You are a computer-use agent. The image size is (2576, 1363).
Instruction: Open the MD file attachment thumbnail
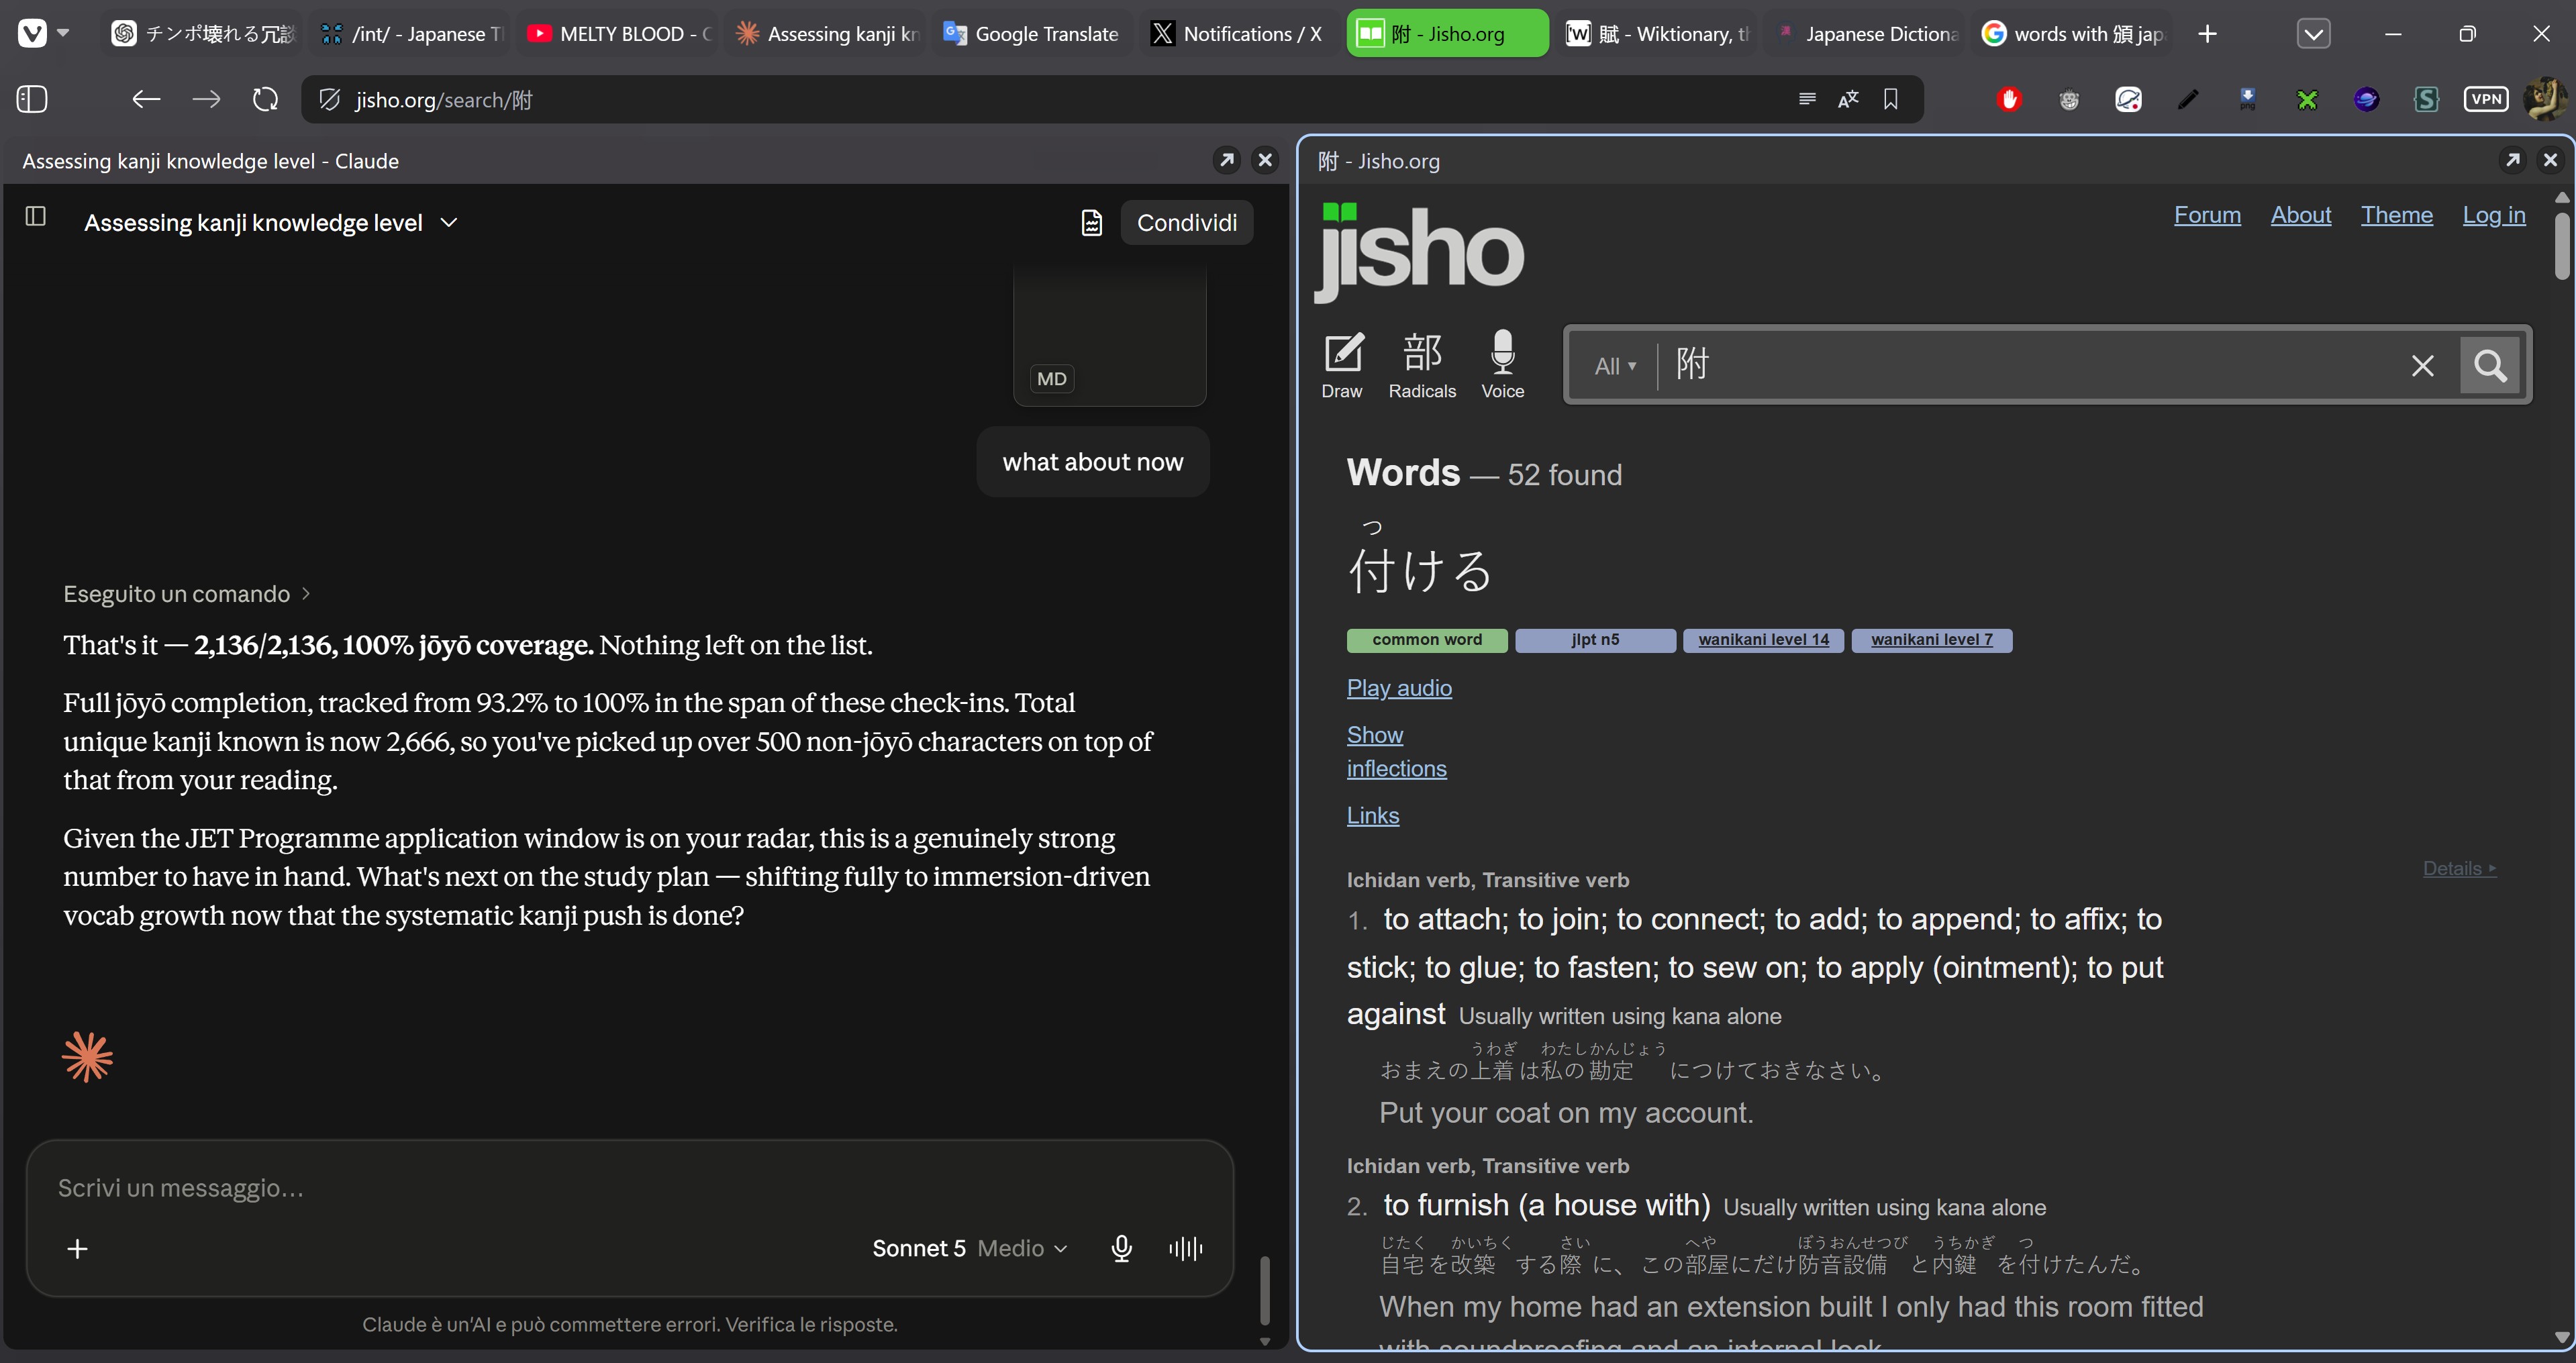1110,335
